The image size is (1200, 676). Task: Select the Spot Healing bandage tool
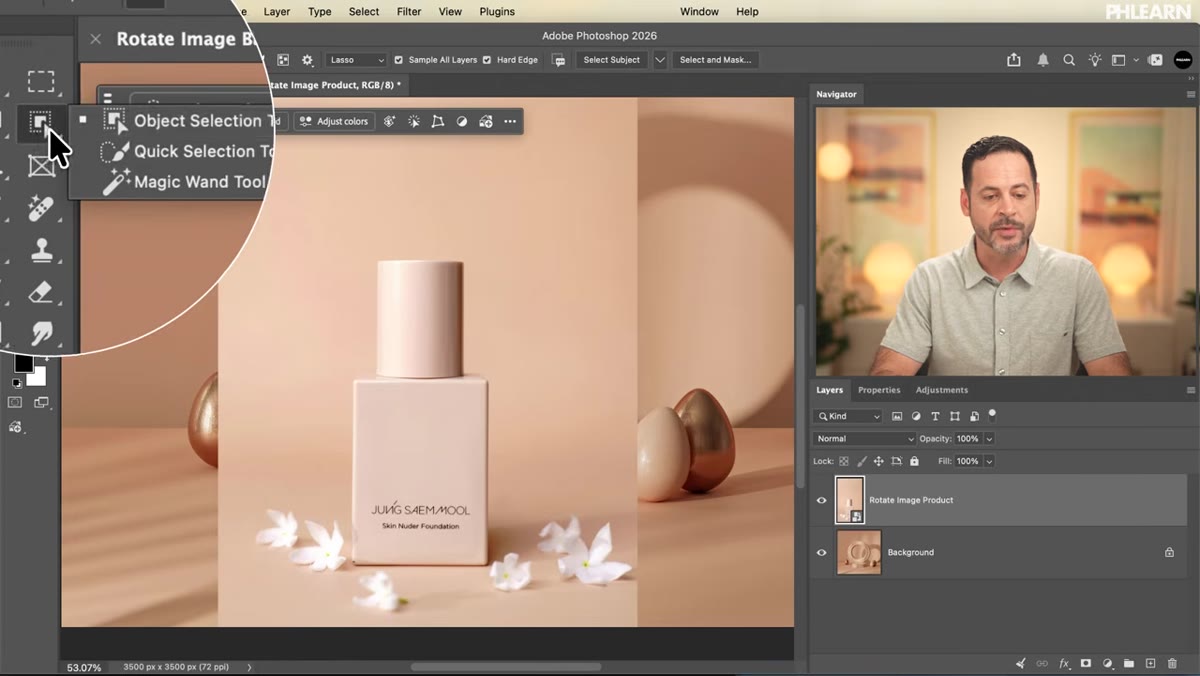[41, 208]
